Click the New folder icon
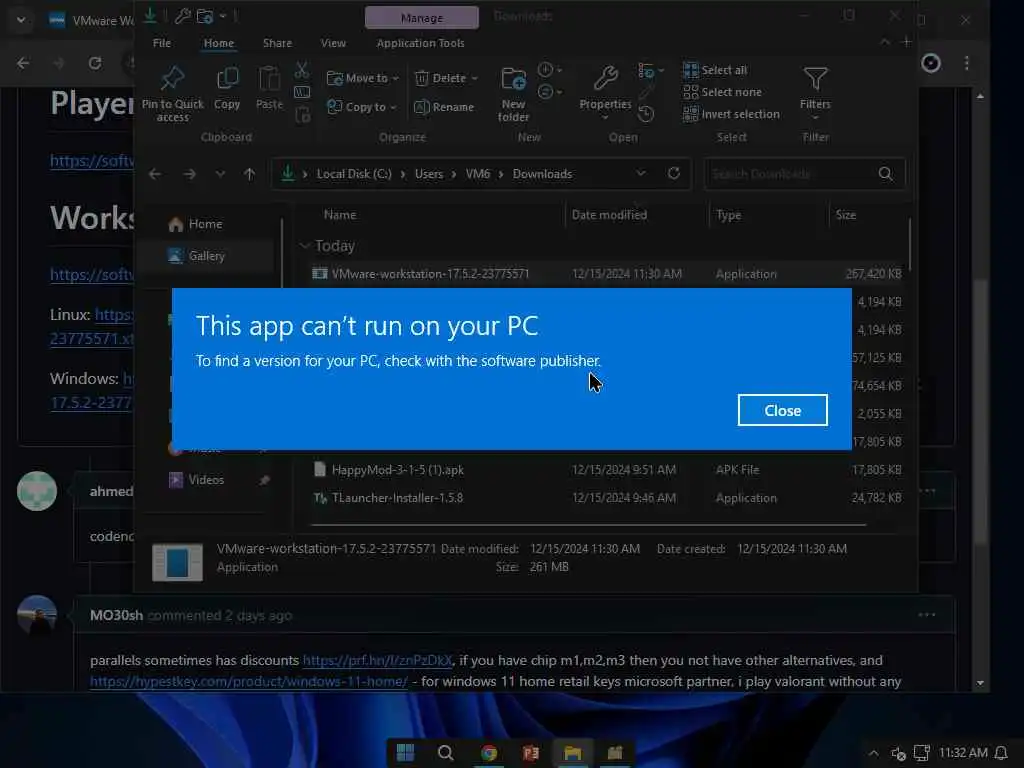Image resolution: width=1024 pixels, height=768 pixels. point(514,80)
